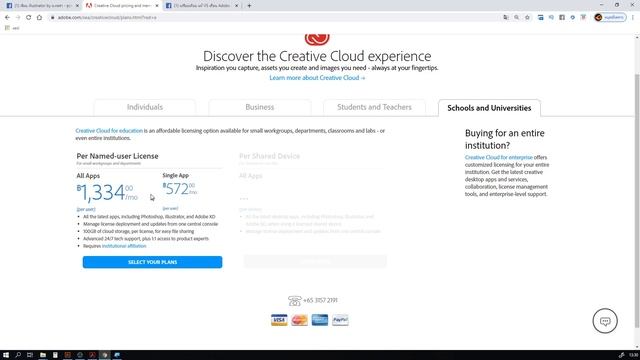Select the Students and Teachers tab

[374, 107]
